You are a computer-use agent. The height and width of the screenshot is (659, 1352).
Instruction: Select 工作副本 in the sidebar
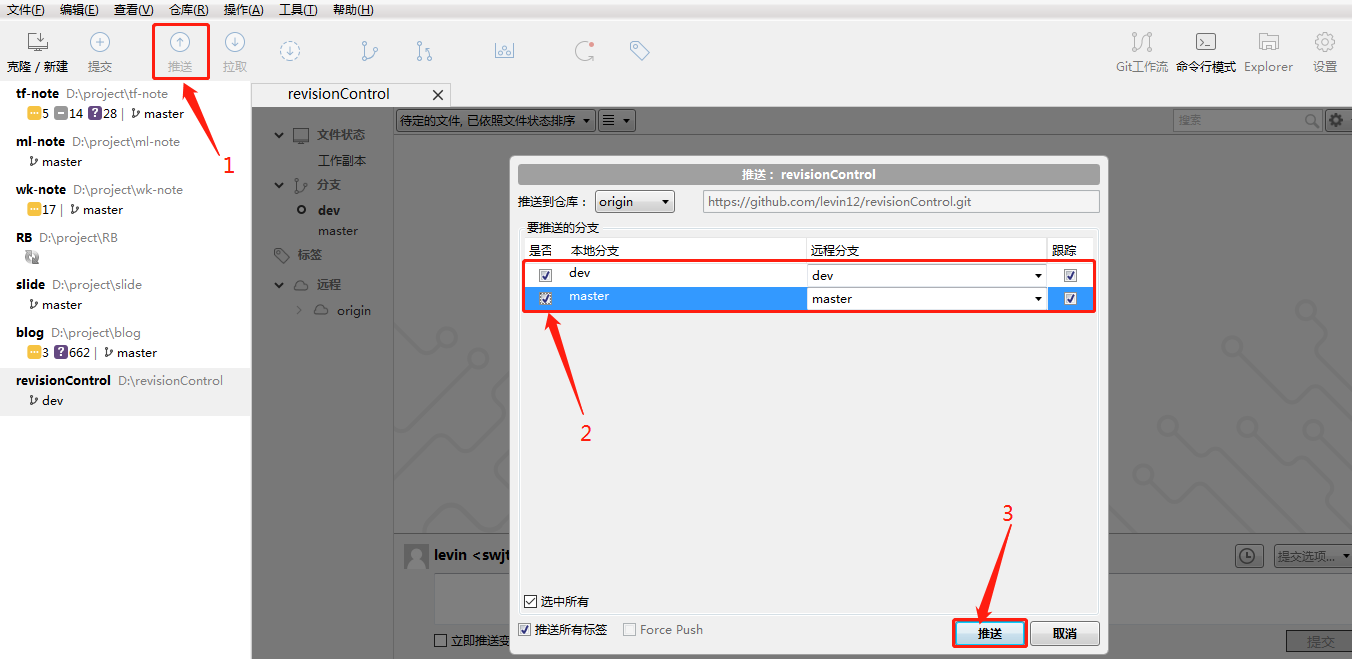pyautogui.click(x=342, y=160)
